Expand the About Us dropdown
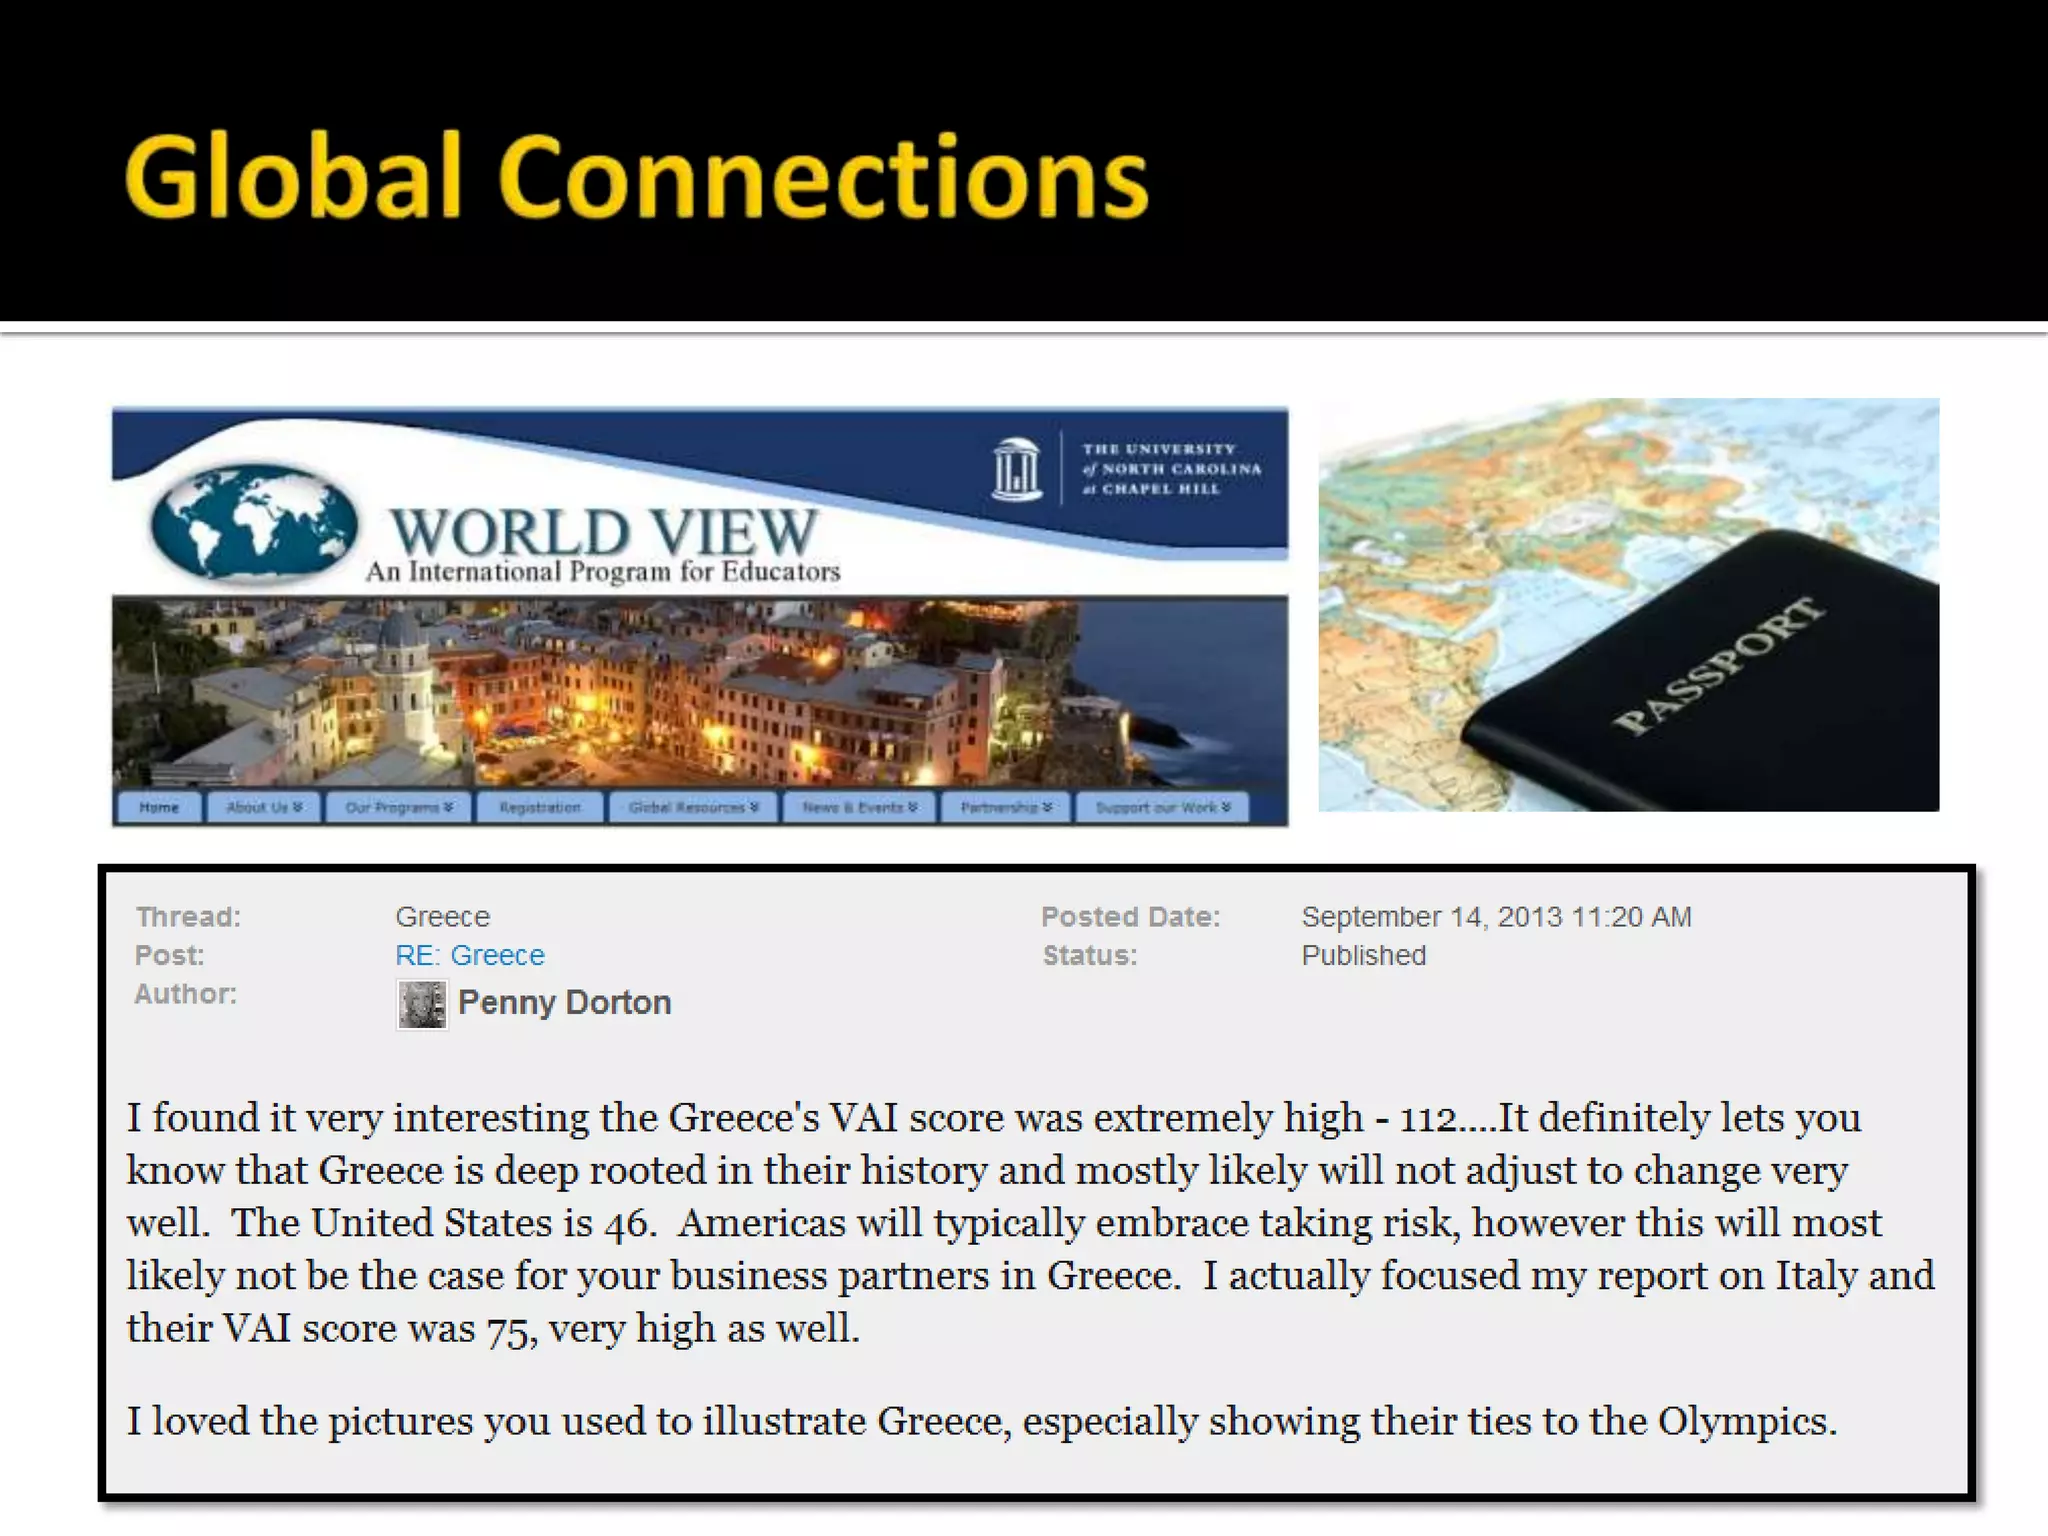The height and width of the screenshot is (1536, 2048). pos(264,807)
